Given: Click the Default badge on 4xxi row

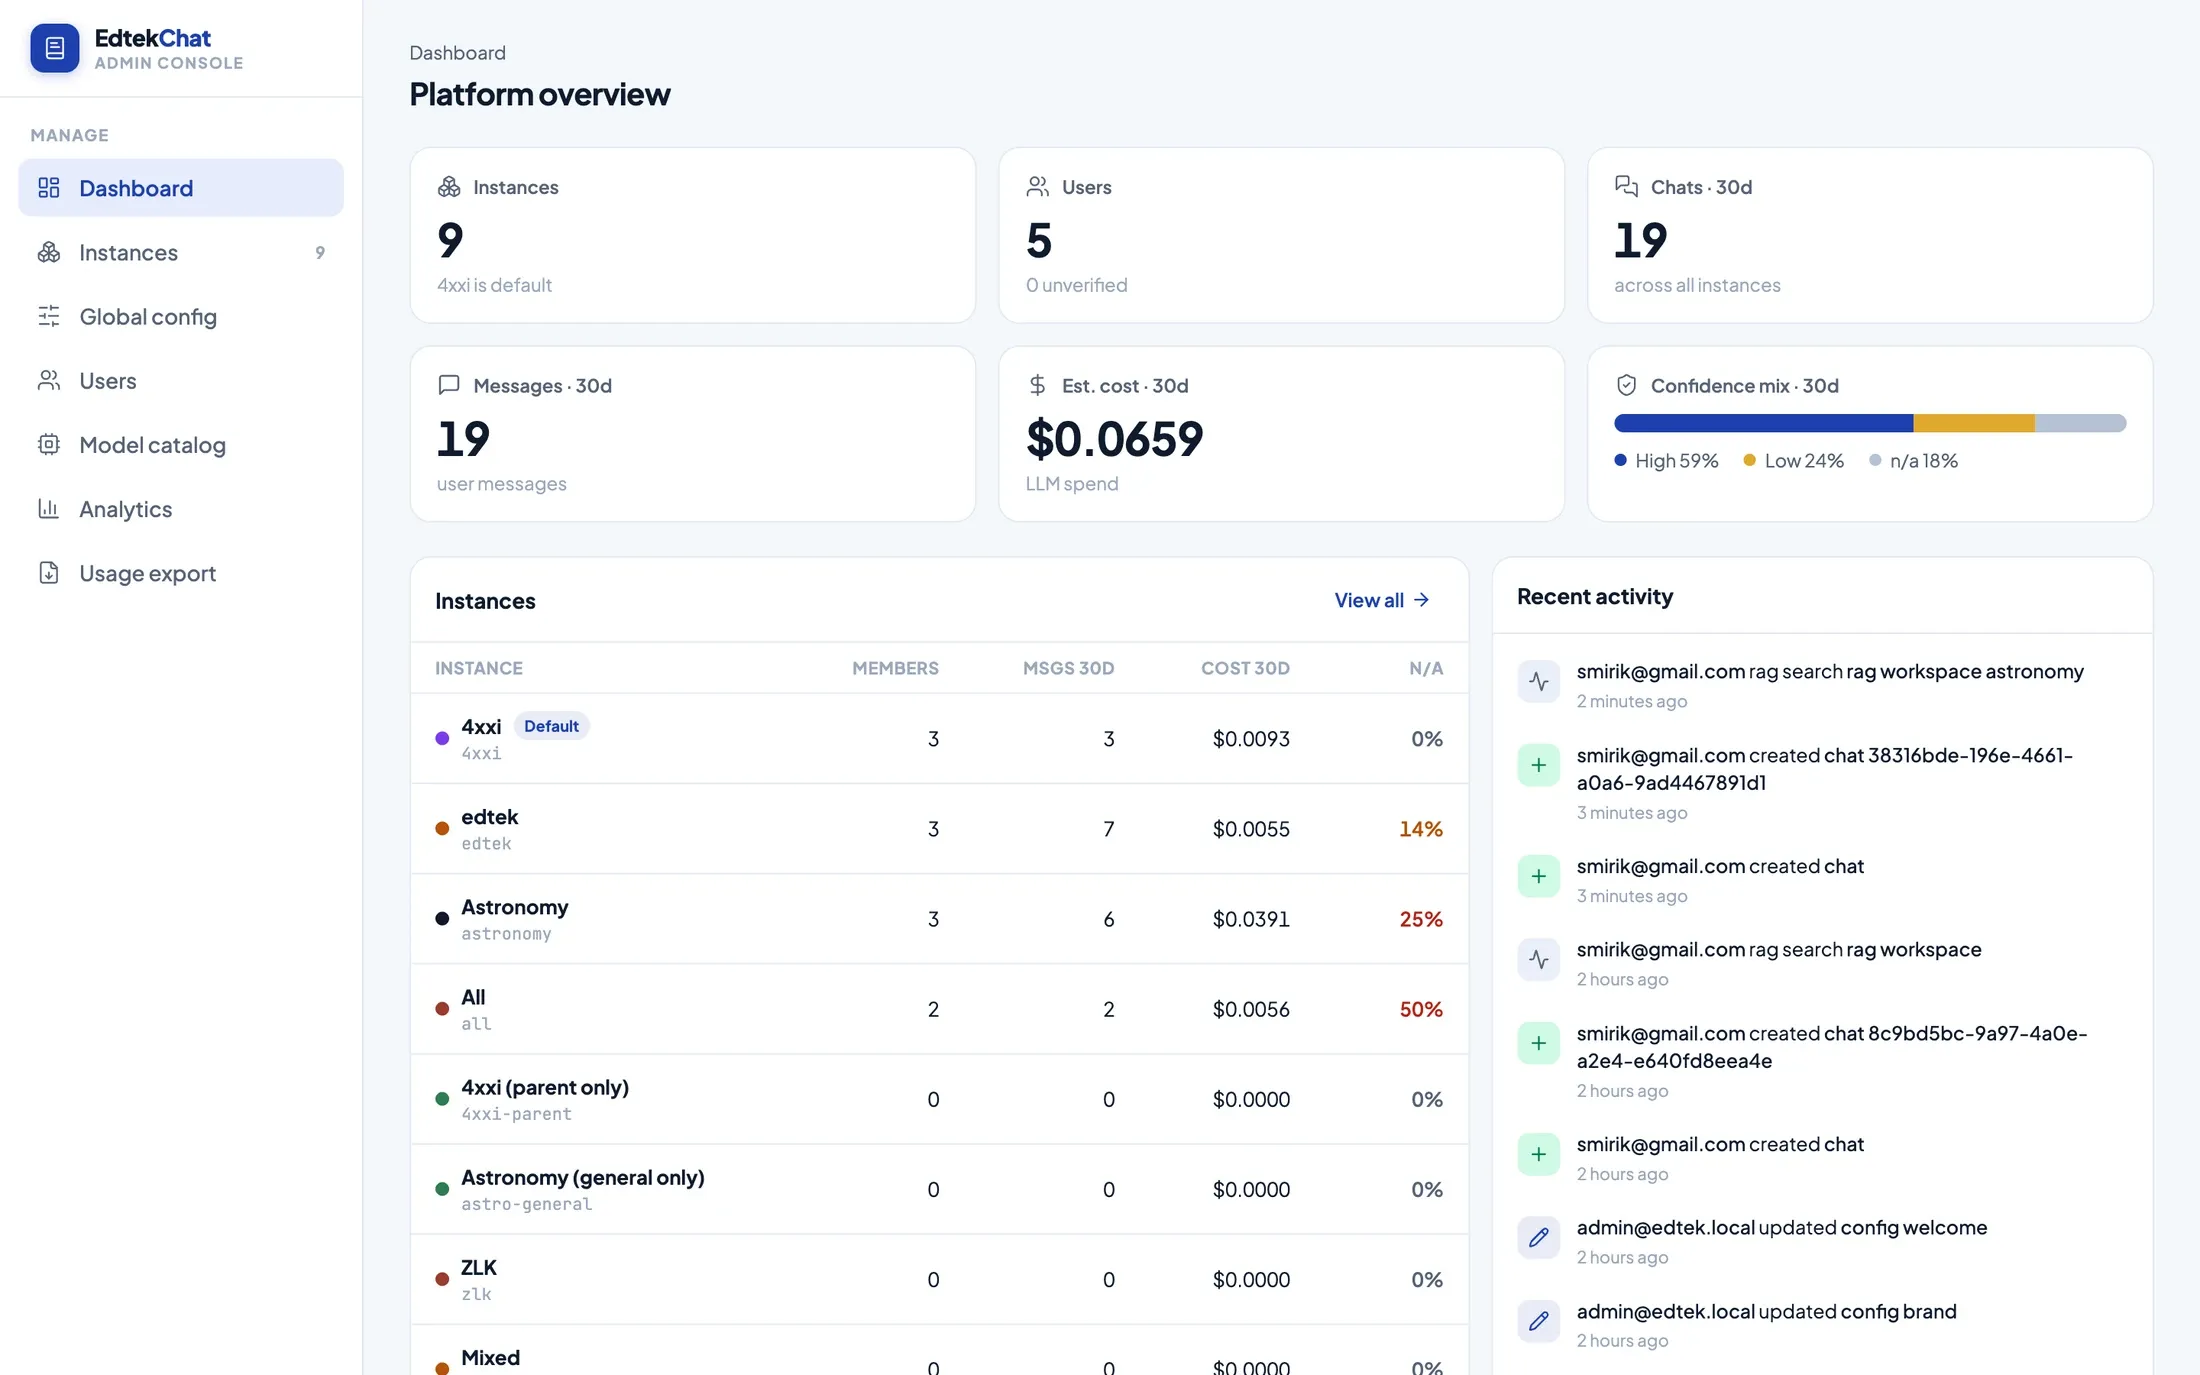Looking at the screenshot, I should pyautogui.click(x=551, y=726).
